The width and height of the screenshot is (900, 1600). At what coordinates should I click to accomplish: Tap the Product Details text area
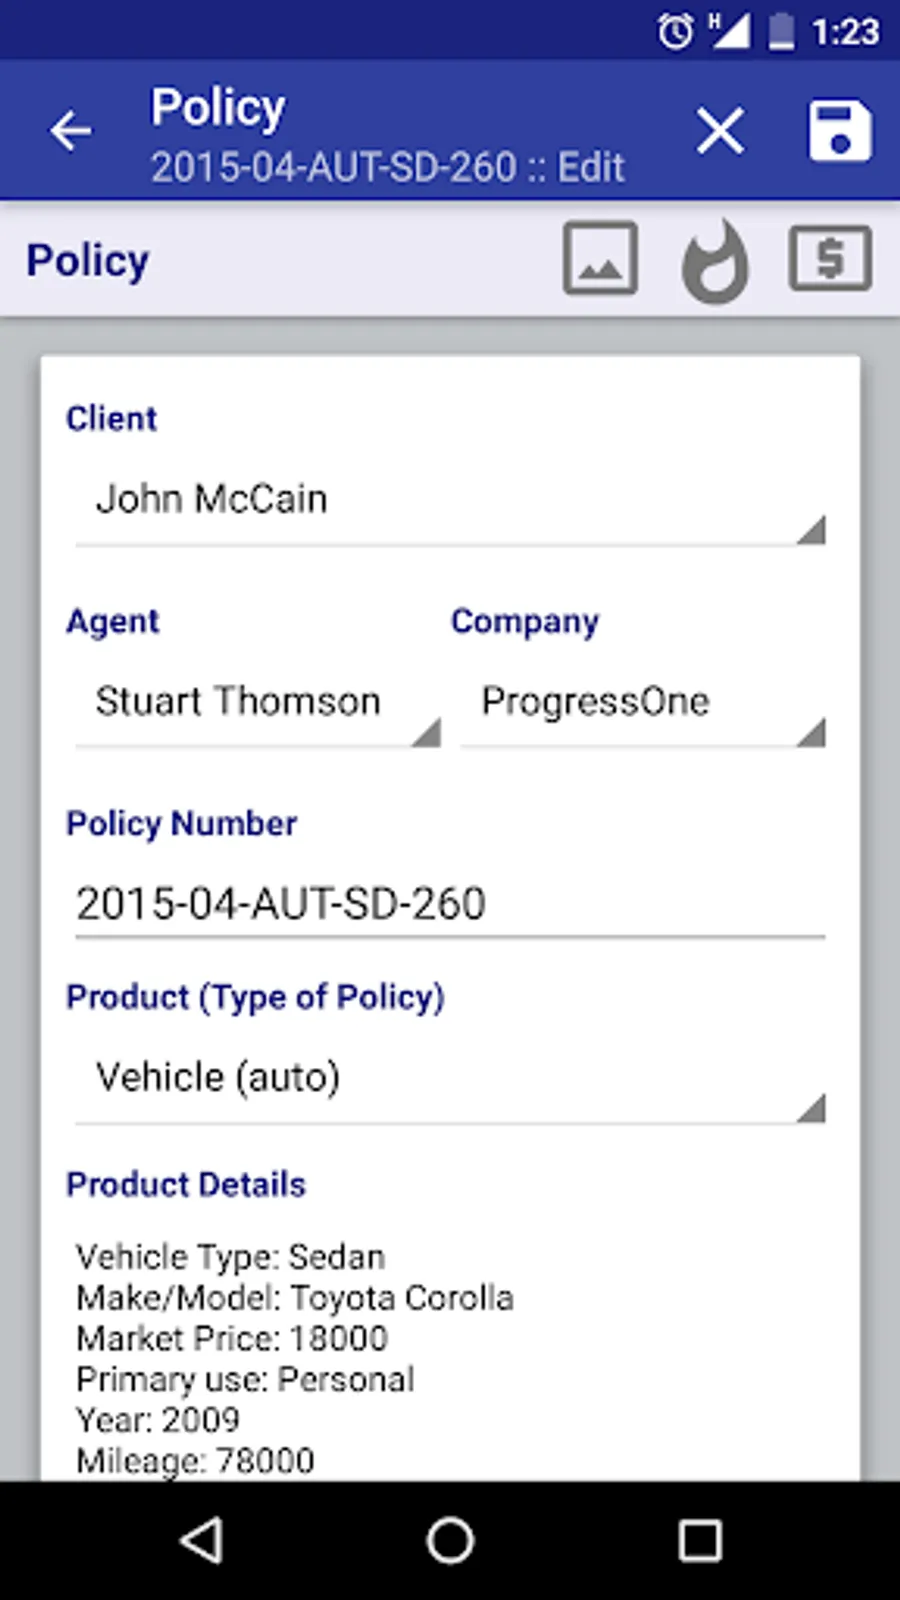450,1358
